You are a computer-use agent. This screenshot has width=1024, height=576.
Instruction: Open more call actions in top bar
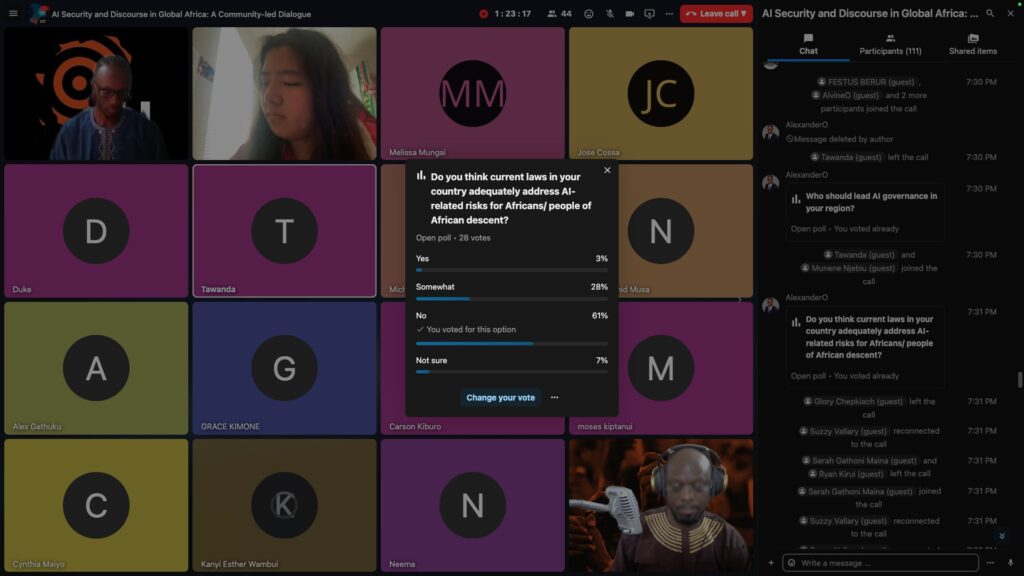click(669, 14)
